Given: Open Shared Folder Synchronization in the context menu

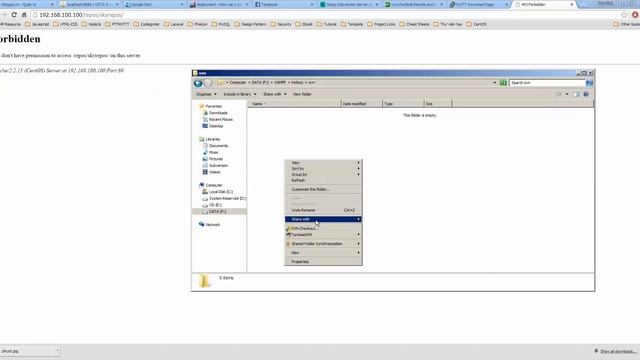Looking at the screenshot, I should [323, 244].
